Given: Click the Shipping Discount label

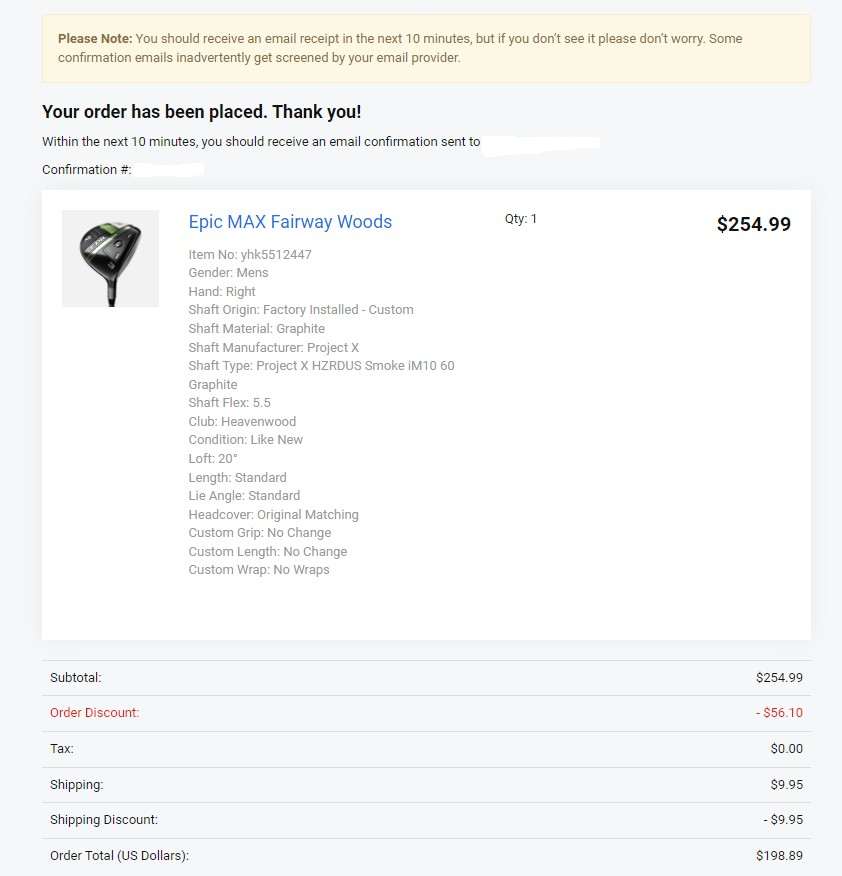Looking at the screenshot, I should pyautogui.click(x=104, y=820).
